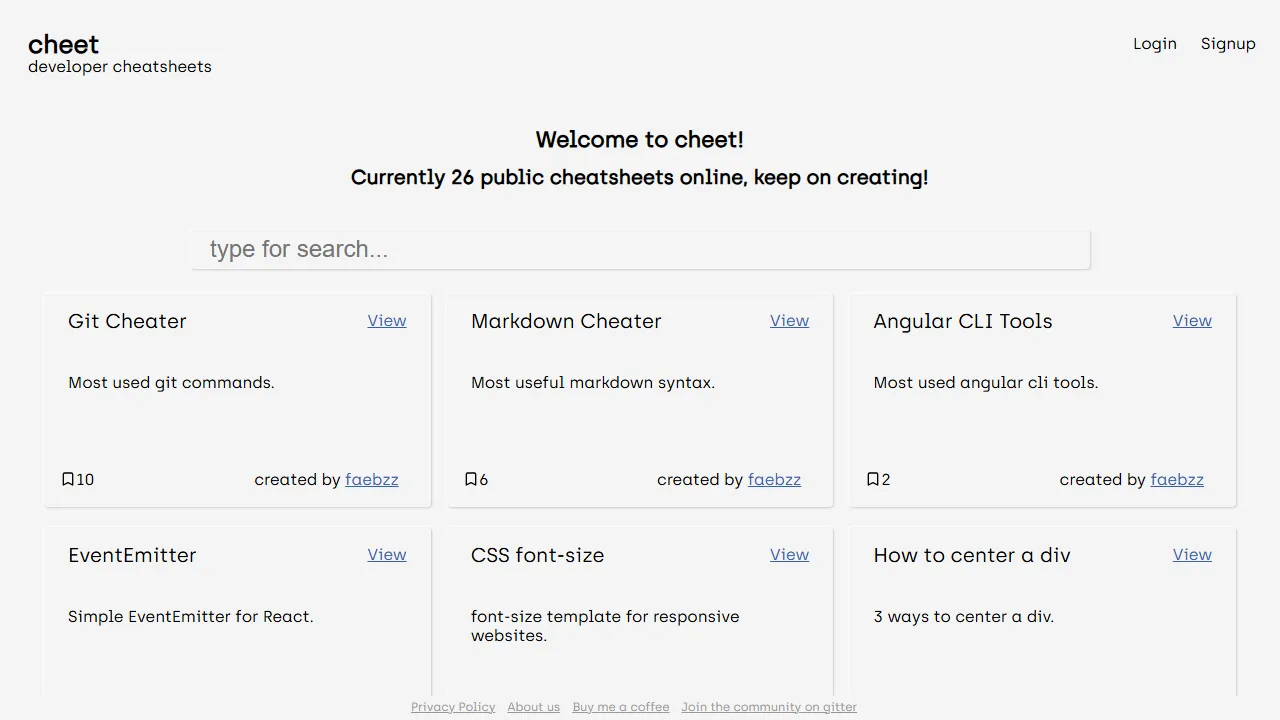Click the Buy me a coffee link

click(620, 706)
